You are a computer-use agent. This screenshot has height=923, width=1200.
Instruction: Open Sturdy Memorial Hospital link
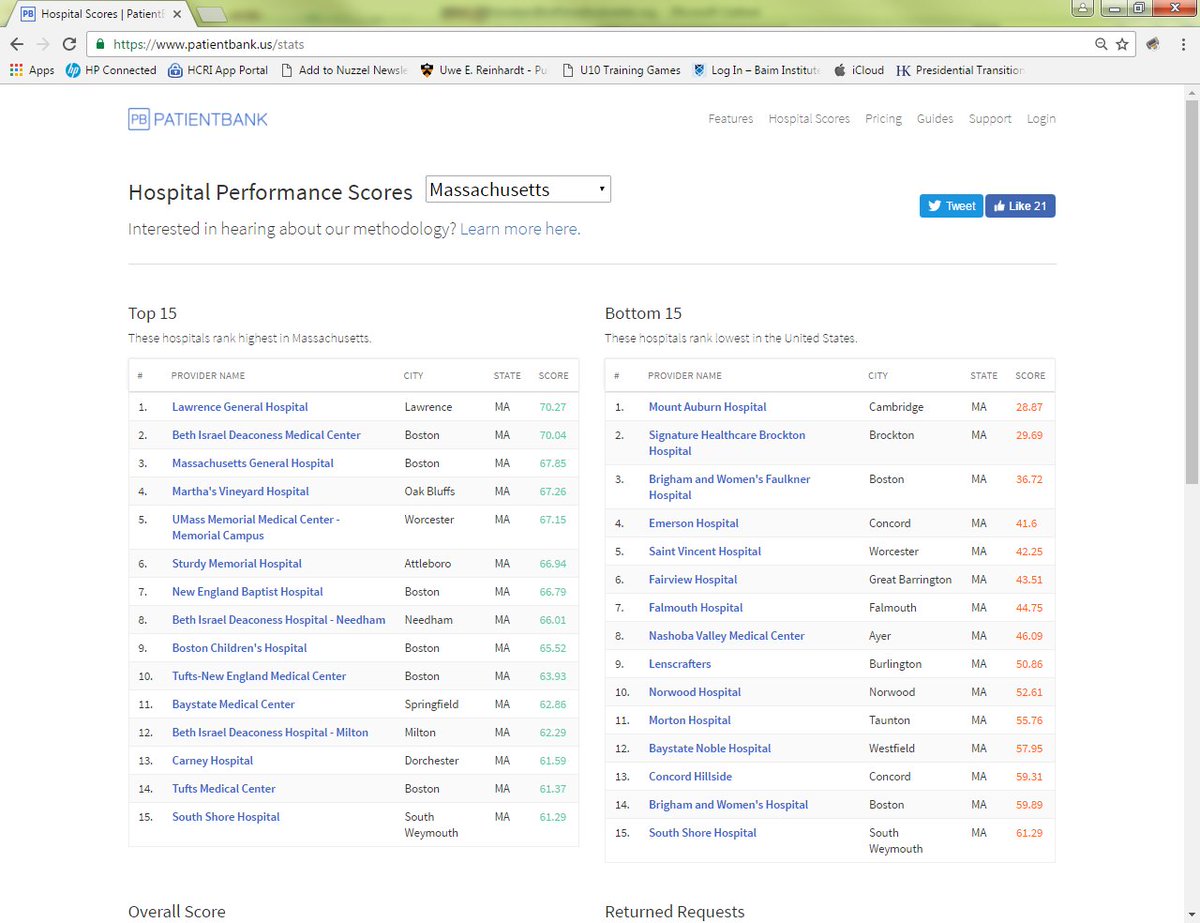click(237, 564)
